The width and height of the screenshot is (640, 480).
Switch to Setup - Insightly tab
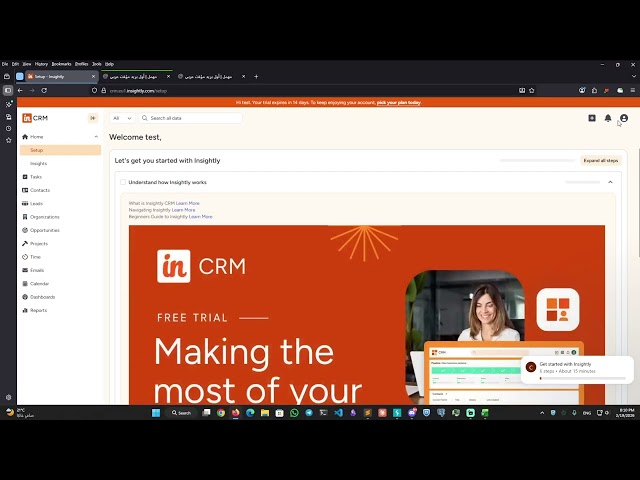coord(62,76)
